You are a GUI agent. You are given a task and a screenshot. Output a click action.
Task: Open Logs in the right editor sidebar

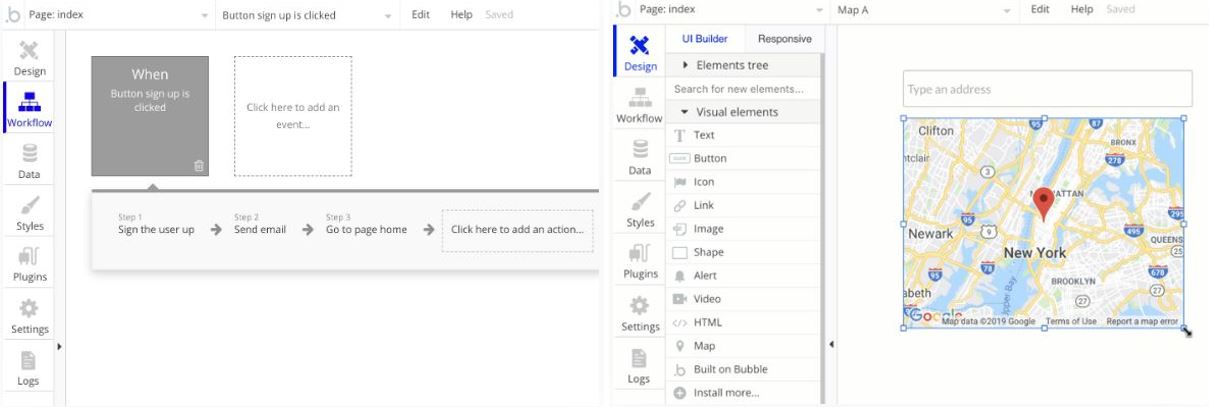click(x=639, y=366)
